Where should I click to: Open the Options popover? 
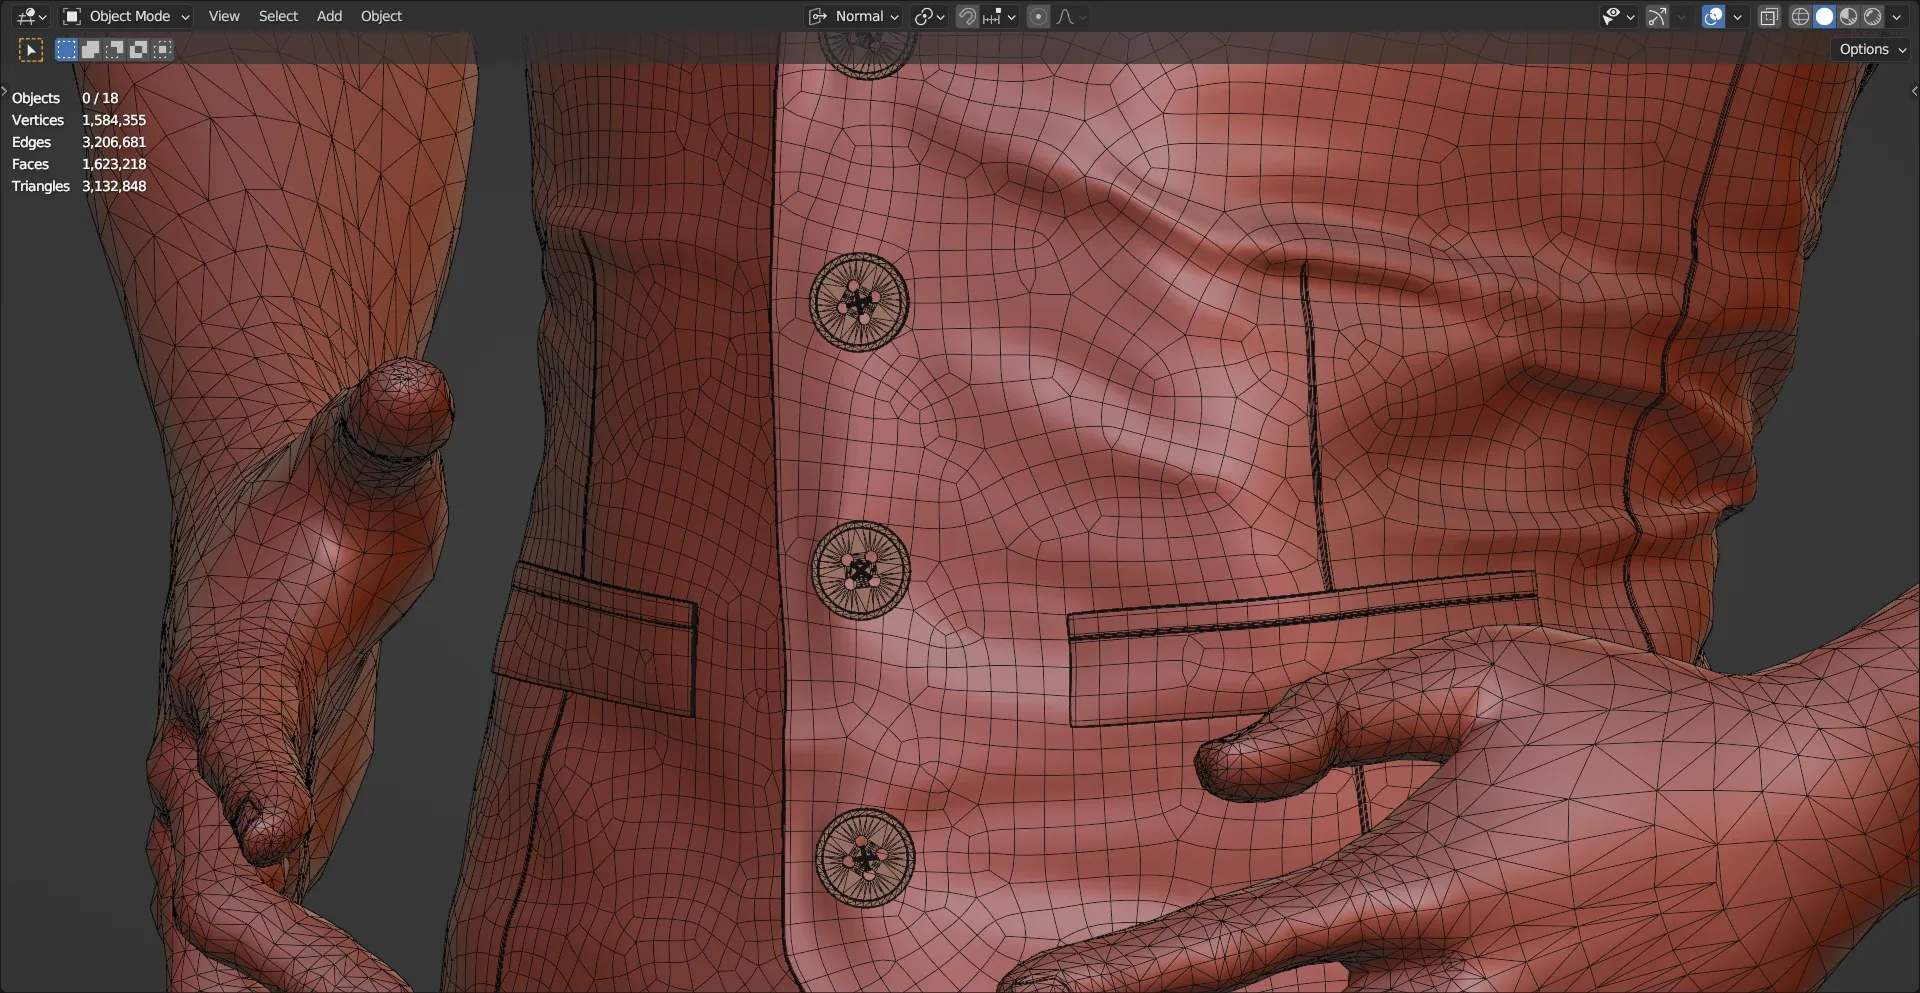(1872, 49)
